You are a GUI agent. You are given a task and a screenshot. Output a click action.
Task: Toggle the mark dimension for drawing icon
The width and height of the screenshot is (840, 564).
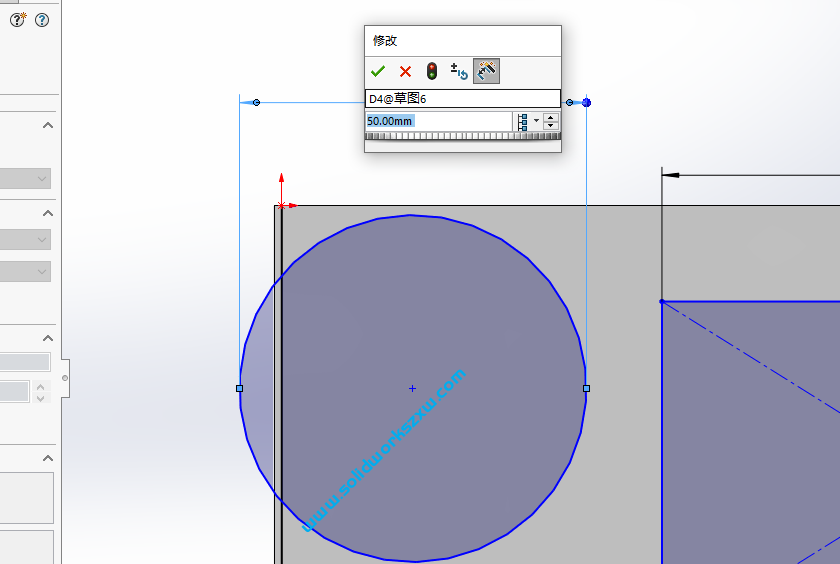pyautogui.click(x=486, y=71)
